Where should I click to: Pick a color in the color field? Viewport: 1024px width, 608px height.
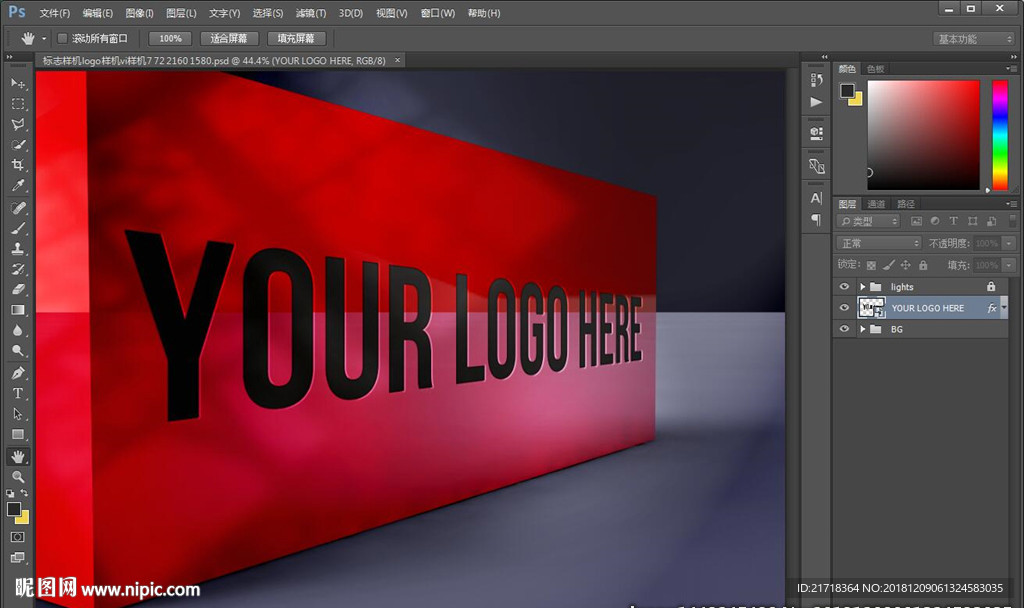[923, 135]
